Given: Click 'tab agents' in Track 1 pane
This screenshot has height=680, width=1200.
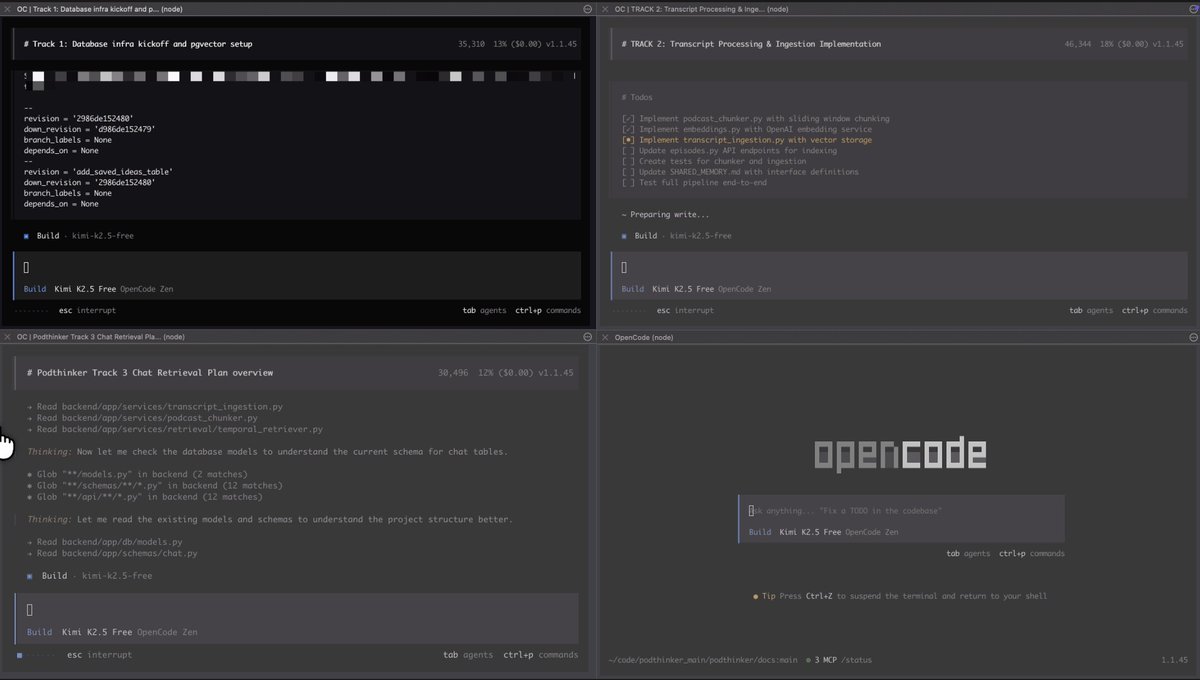Looking at the screenshot, I should tap(484, 310).
